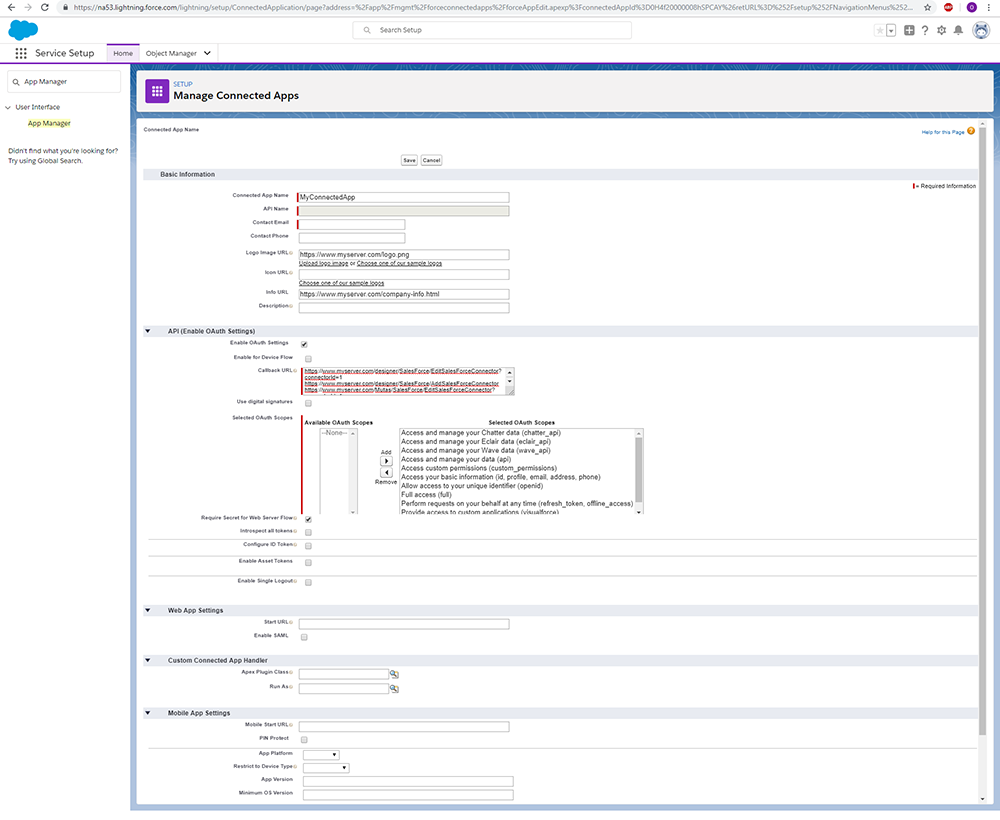This screenshot has height=820, width=1000.
Task: Collapse API (Enable OAuth Settings) section
Action: (x=148, y=332)
